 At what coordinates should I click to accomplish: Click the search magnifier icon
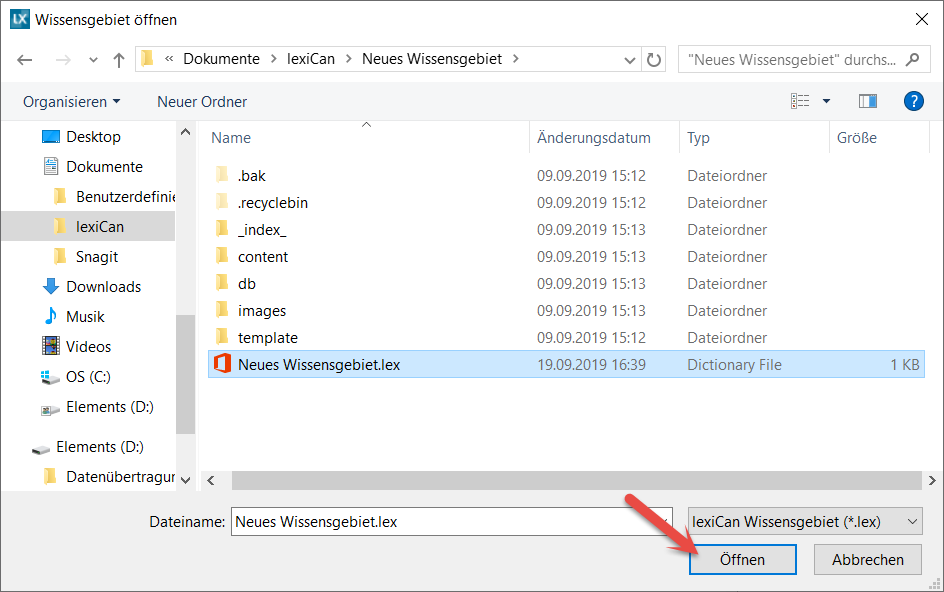tap(911, 59)
